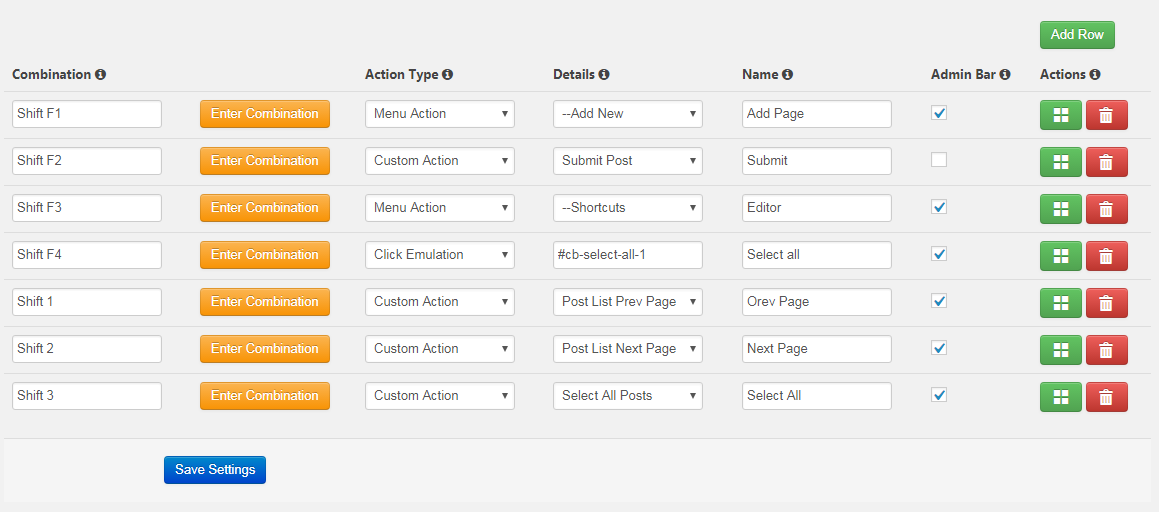This screenshot has width=1159, height=512.
Task: Click the green grid icon for Shift F3 row
Action: click(x=1060, y=209)
